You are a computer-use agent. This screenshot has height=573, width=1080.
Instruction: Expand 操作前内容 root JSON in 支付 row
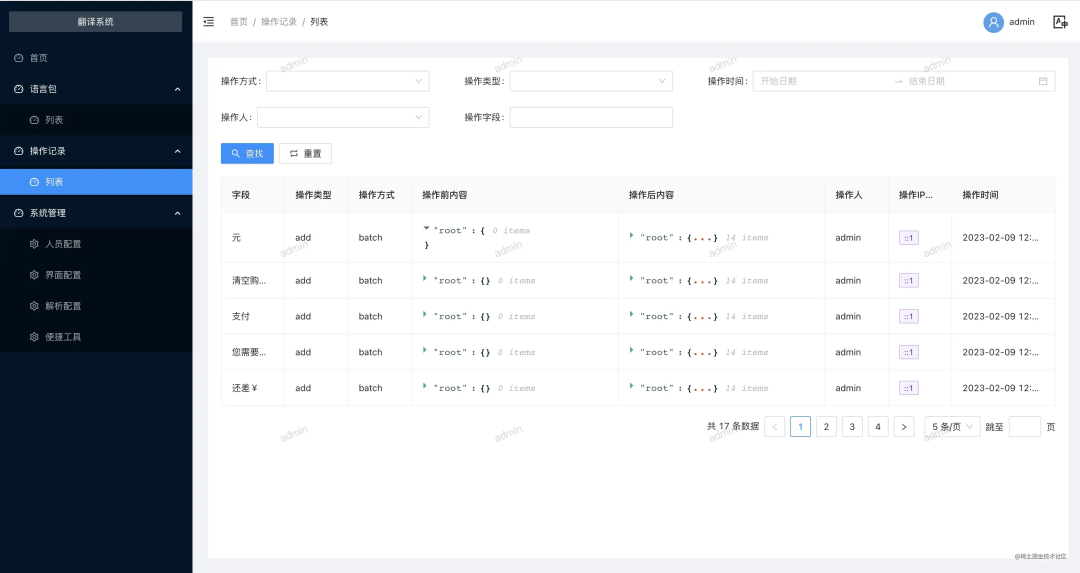click(x=425, y=314)
